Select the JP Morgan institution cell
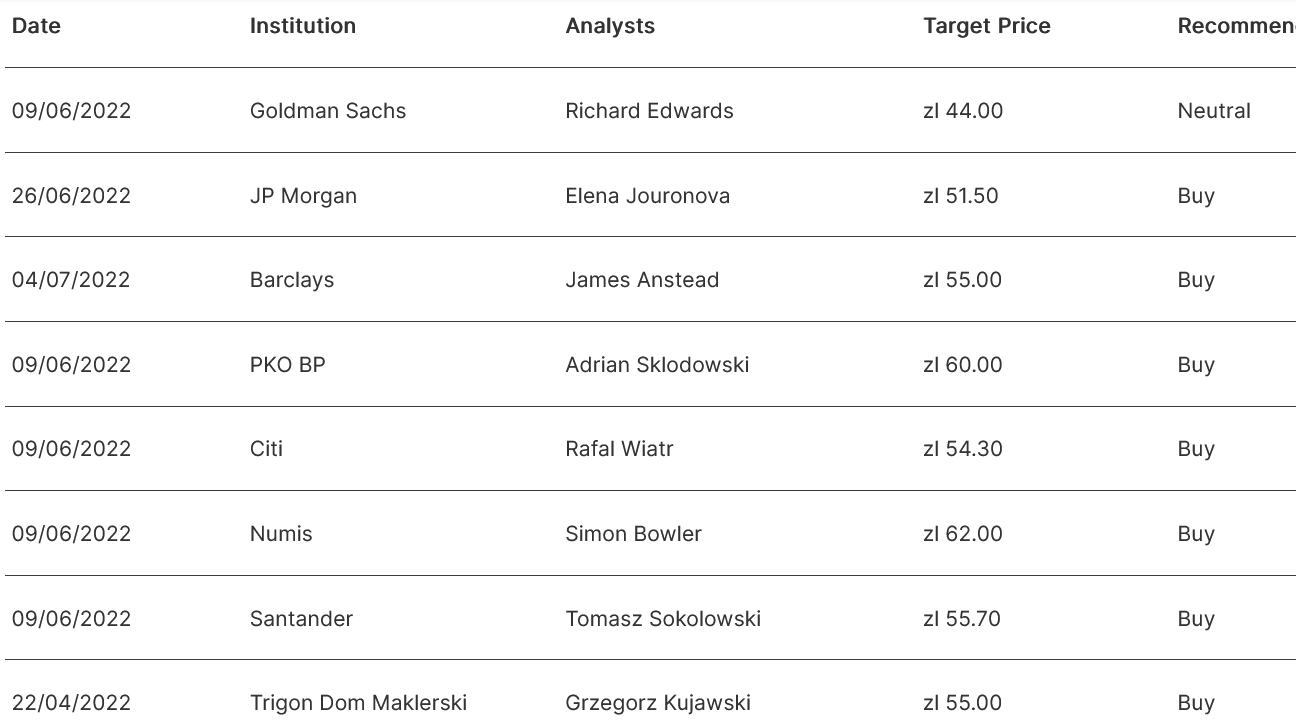Image resolution: width=1298 pixels, height=727 pixels. [x=303, y=196]
